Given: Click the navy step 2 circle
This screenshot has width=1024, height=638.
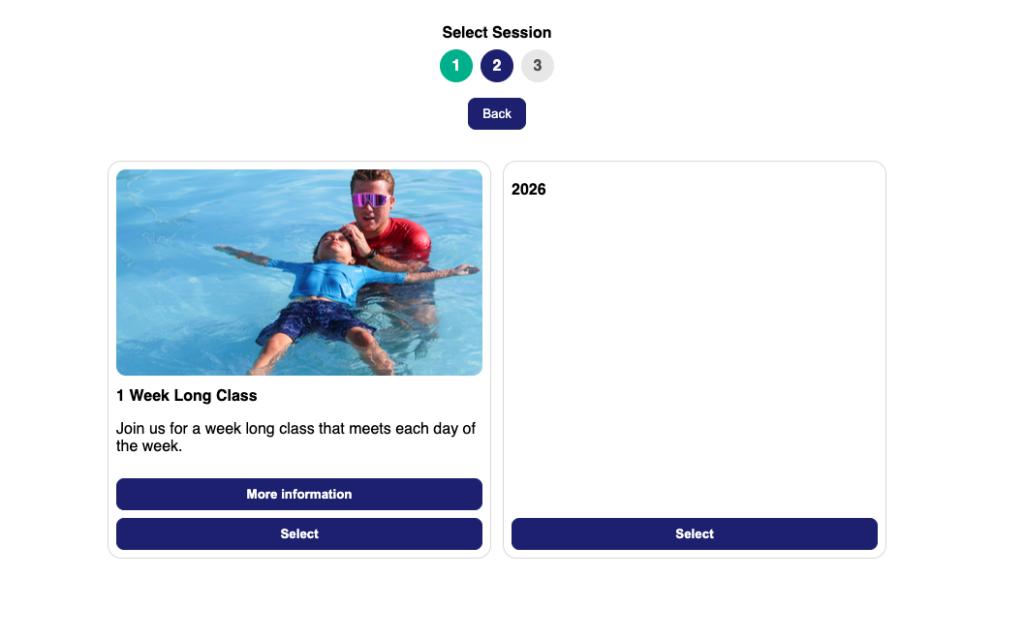Looking at the screenshot, I should (x=497, y=66).
